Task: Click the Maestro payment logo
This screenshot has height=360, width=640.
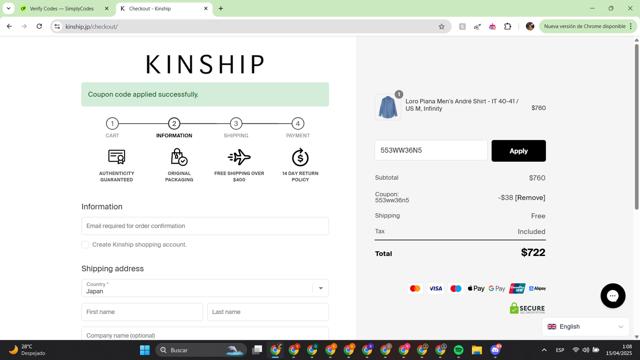Action: coord(456,289)
